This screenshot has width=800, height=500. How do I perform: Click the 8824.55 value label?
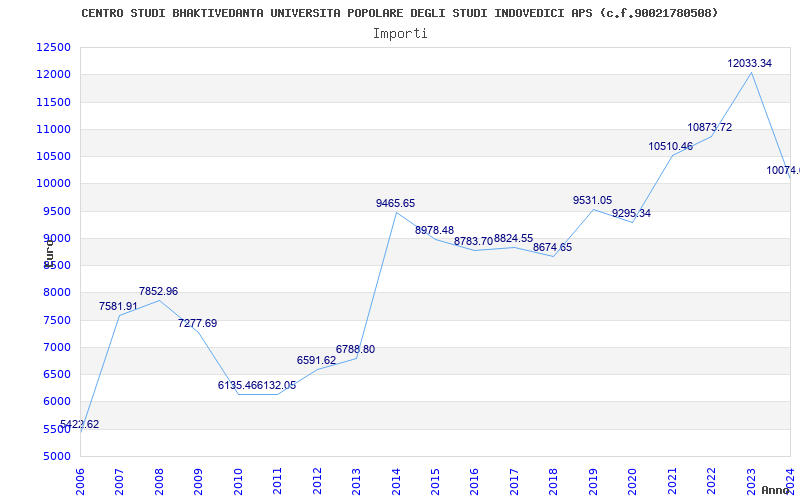(513, 239)
